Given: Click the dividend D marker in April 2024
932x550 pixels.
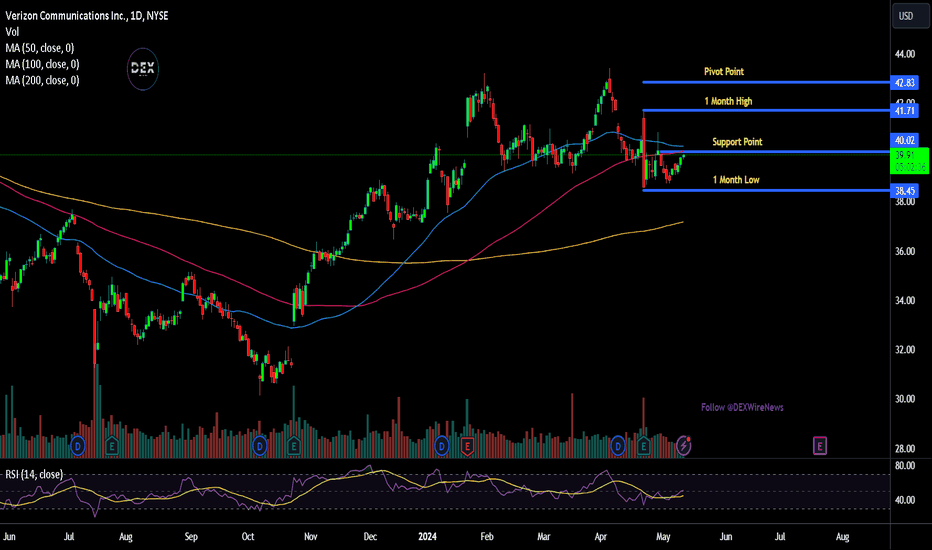Looking at the screenshot, I should pyautogui.click(x=618, y=445).
